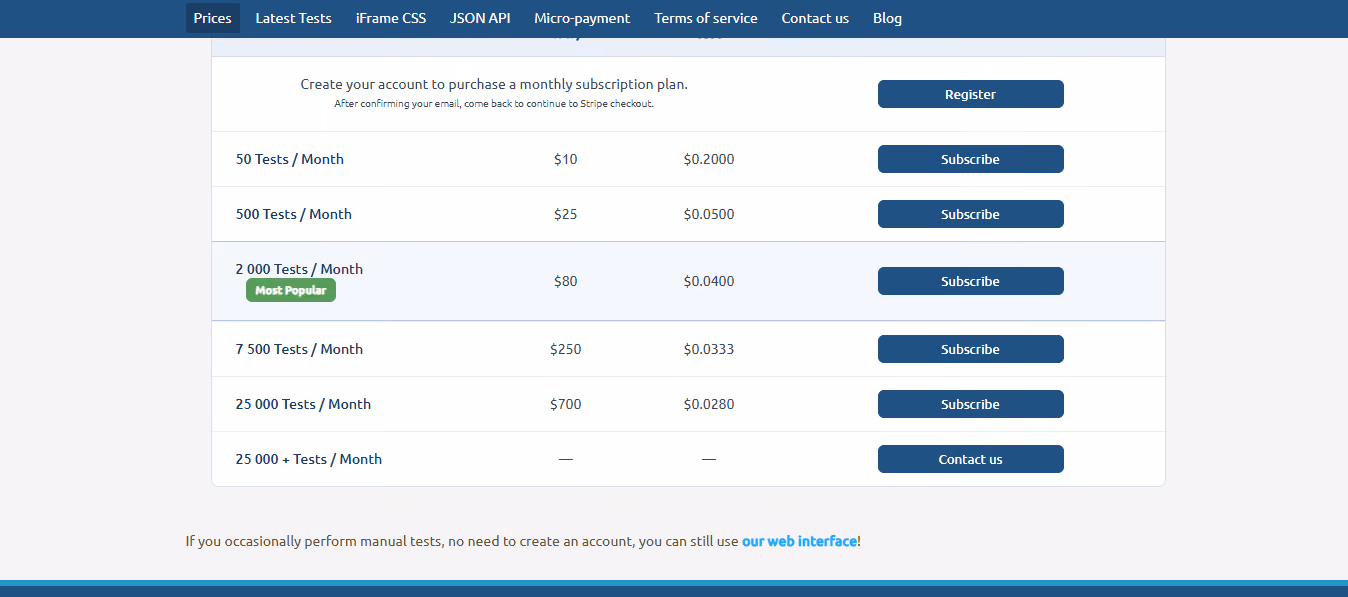The height and width of the screenshot is (597, 1348).
Task: Subscribe to 7 500 Tests / Month plan
Action: click(970, 349)
